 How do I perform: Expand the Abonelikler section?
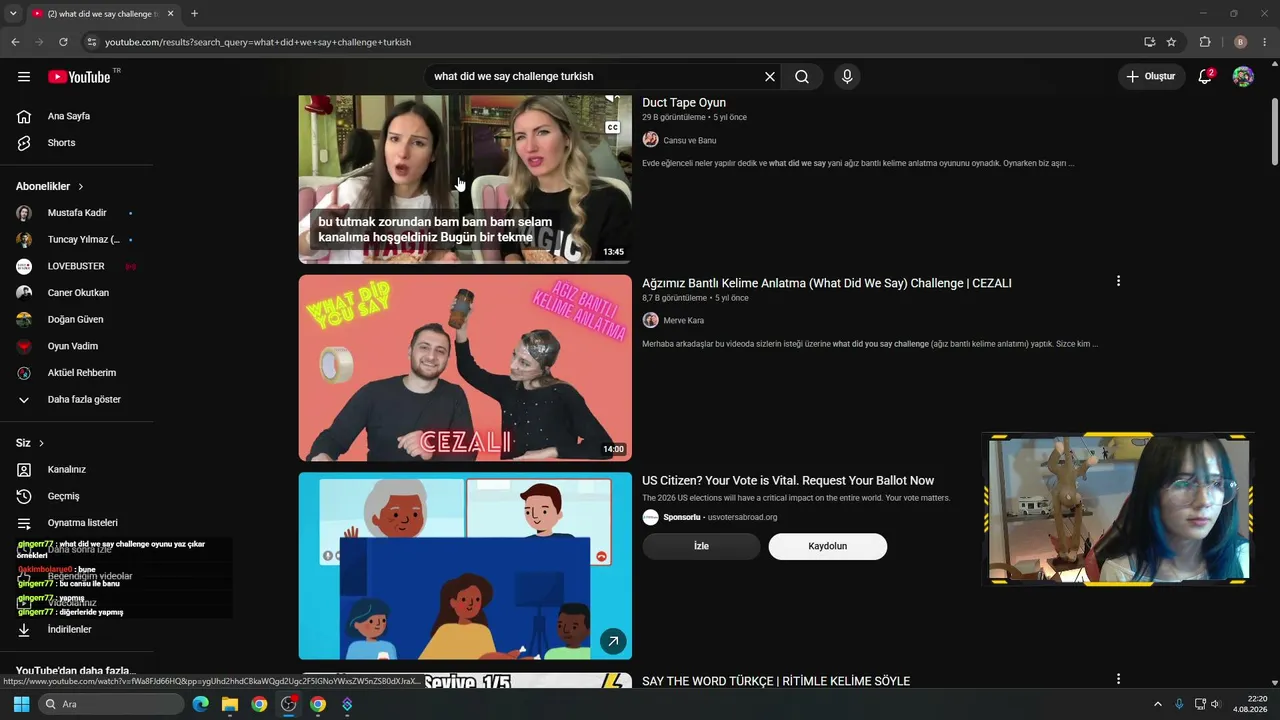[x=50, y=186]
